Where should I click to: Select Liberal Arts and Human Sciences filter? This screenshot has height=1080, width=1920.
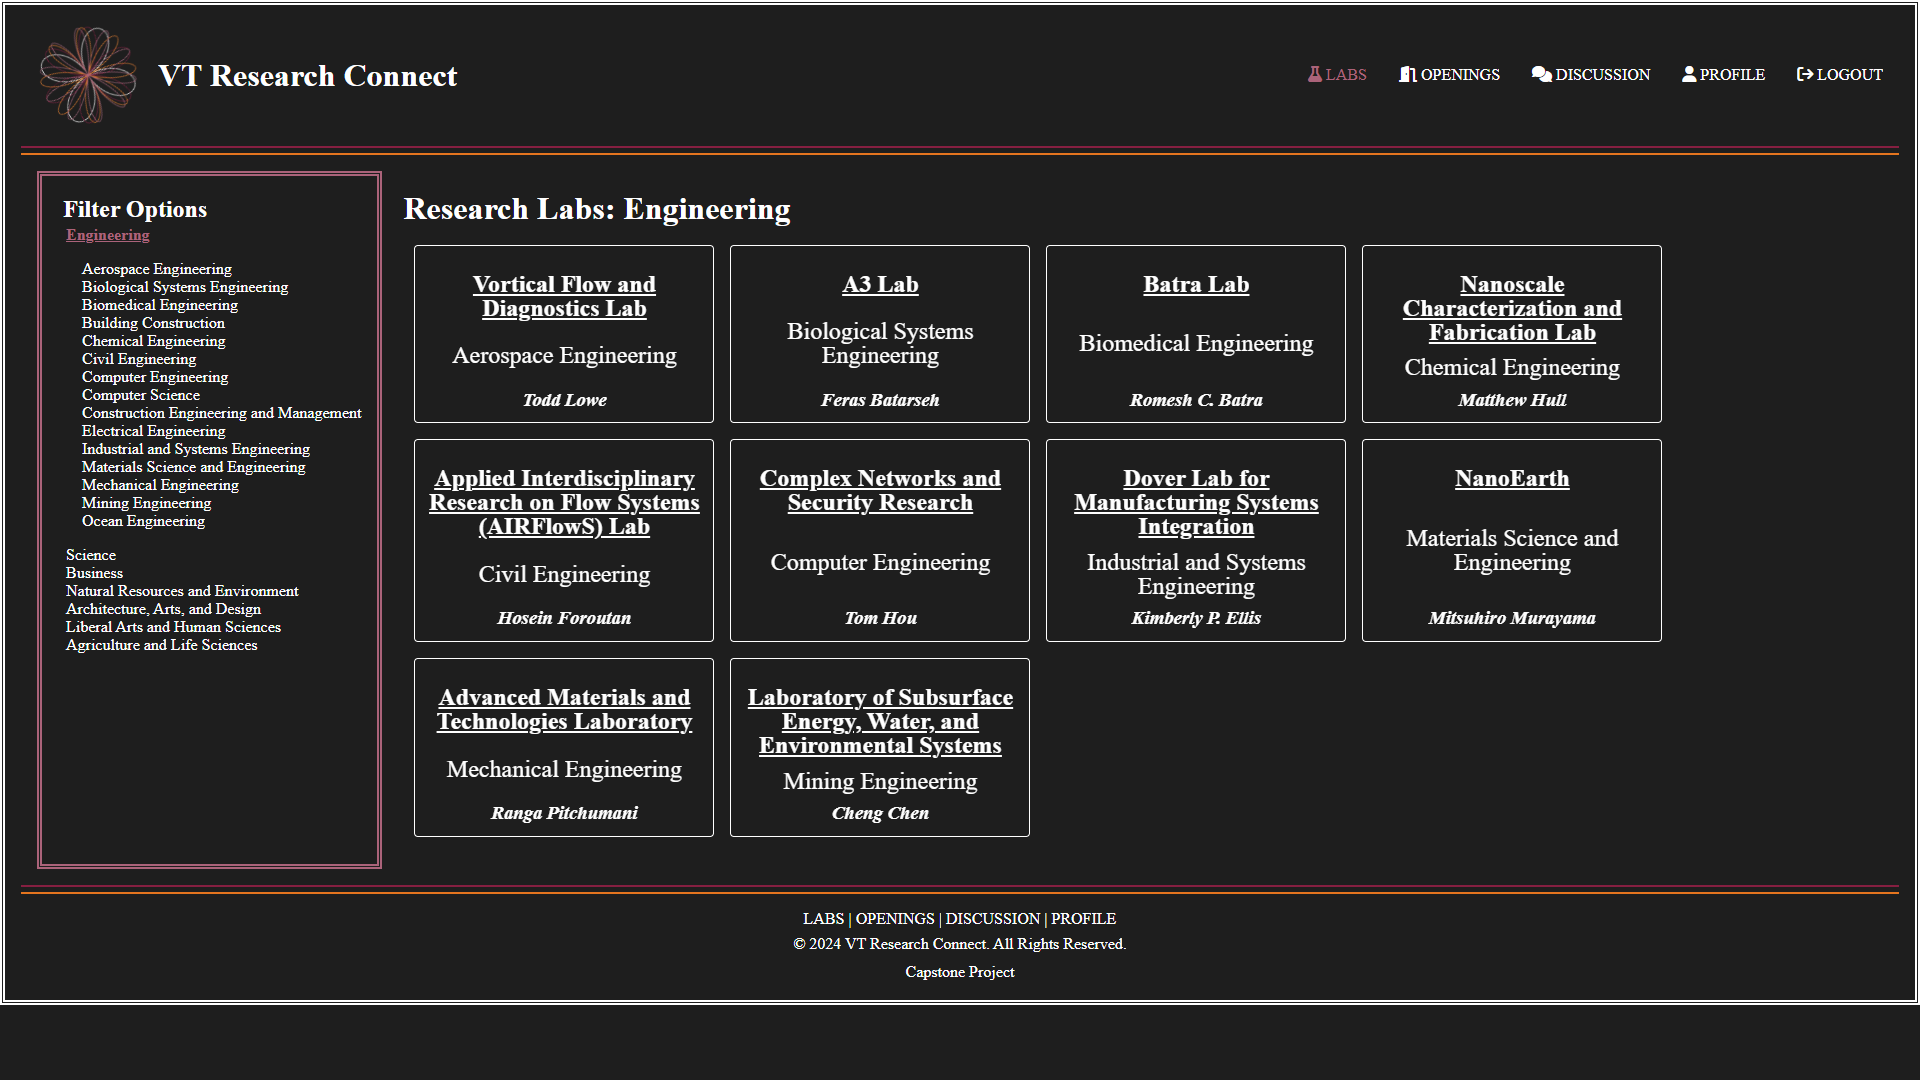pos(173,627)
